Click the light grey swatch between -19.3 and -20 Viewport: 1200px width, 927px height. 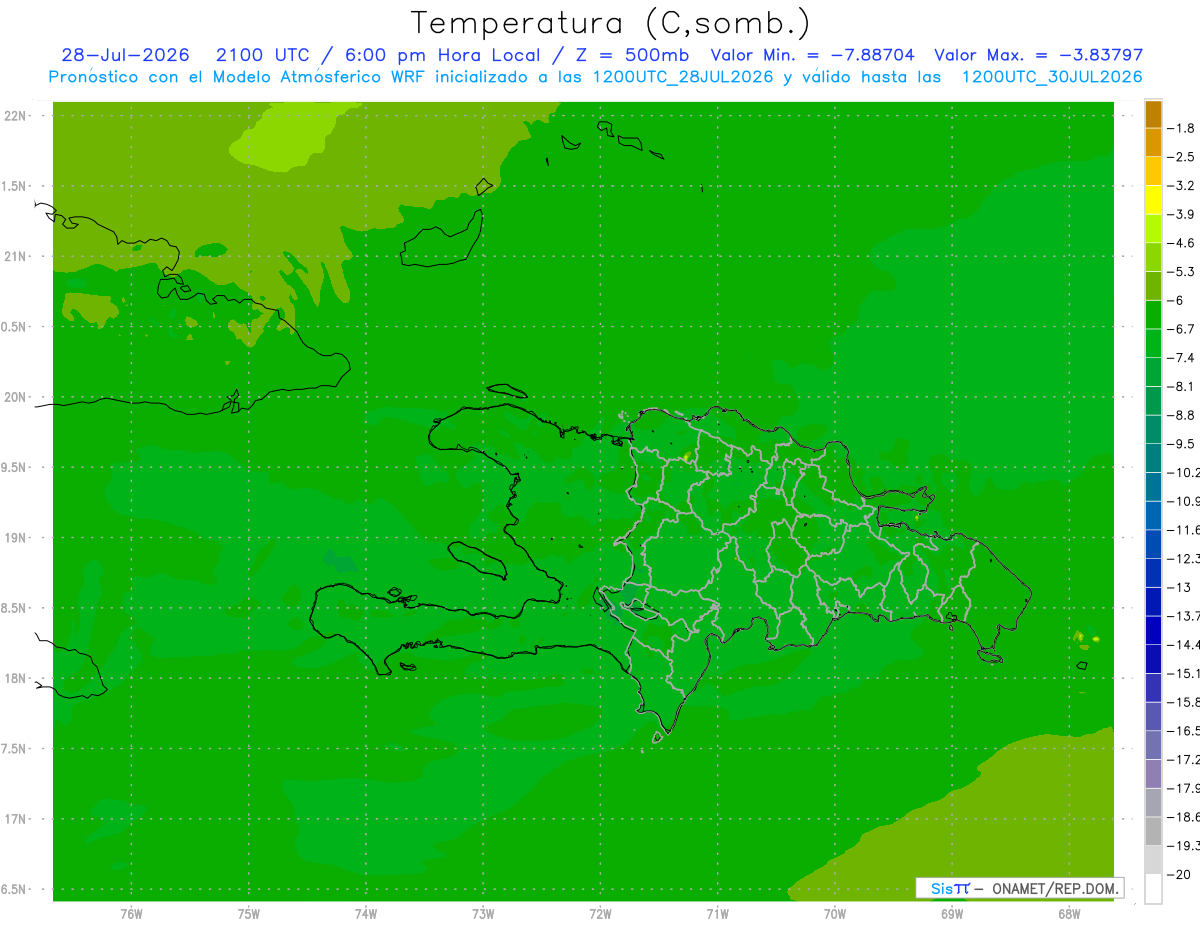pyautogui.click(x=1153, y=860)
